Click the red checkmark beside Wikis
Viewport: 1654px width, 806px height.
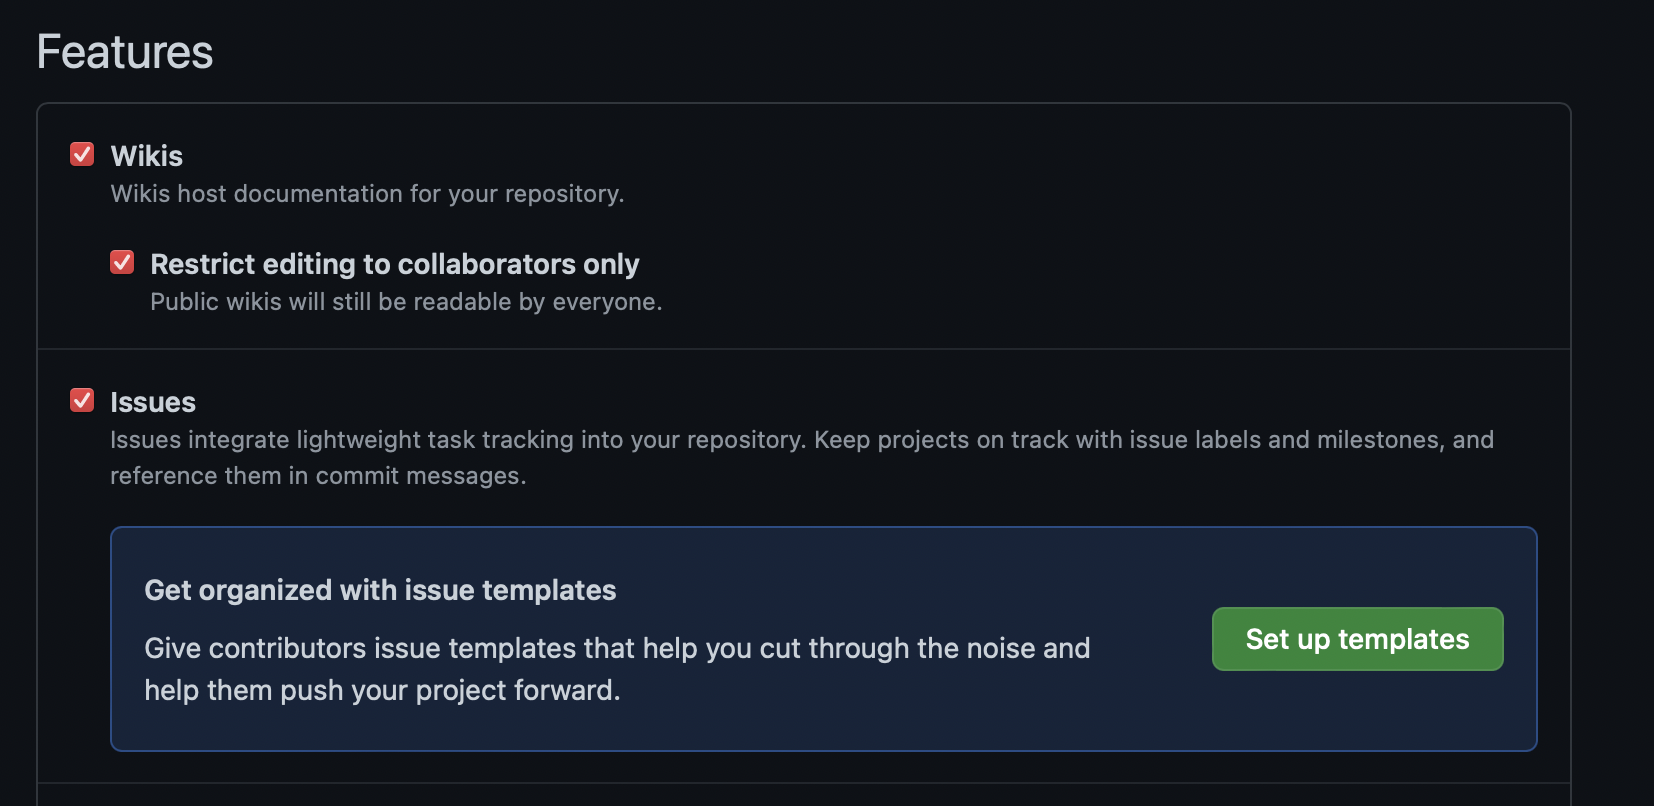pos(82,155)
